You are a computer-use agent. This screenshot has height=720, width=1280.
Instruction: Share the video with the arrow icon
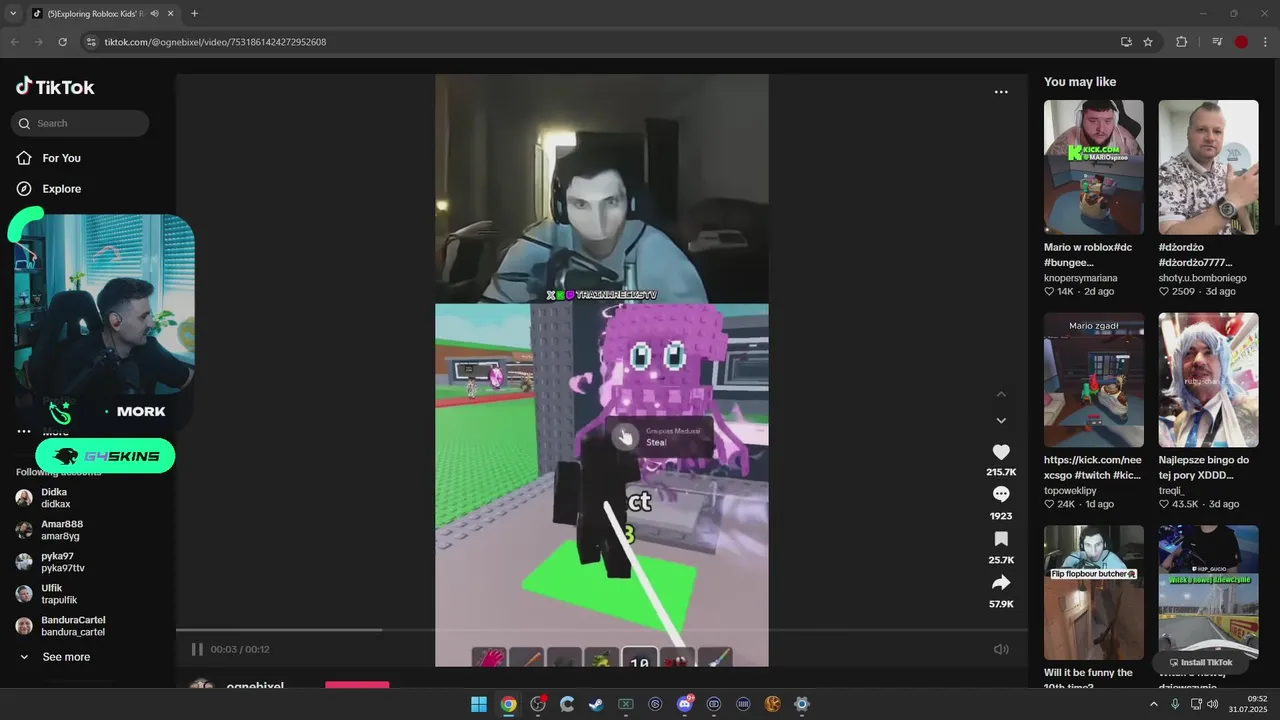click(1001, 582)
